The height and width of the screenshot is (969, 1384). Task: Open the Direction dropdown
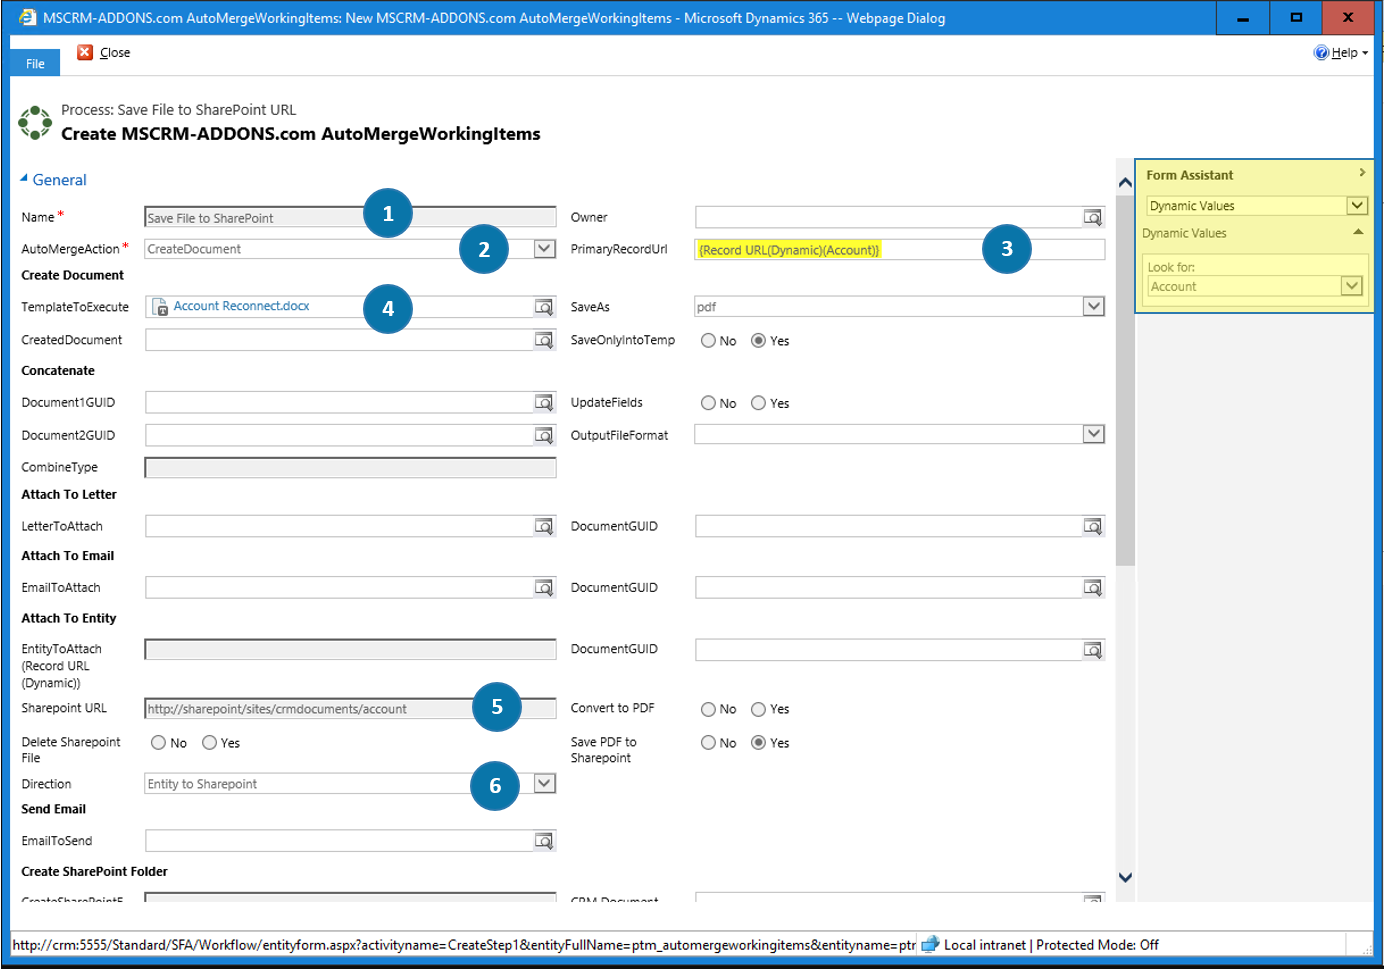(544, 783)
